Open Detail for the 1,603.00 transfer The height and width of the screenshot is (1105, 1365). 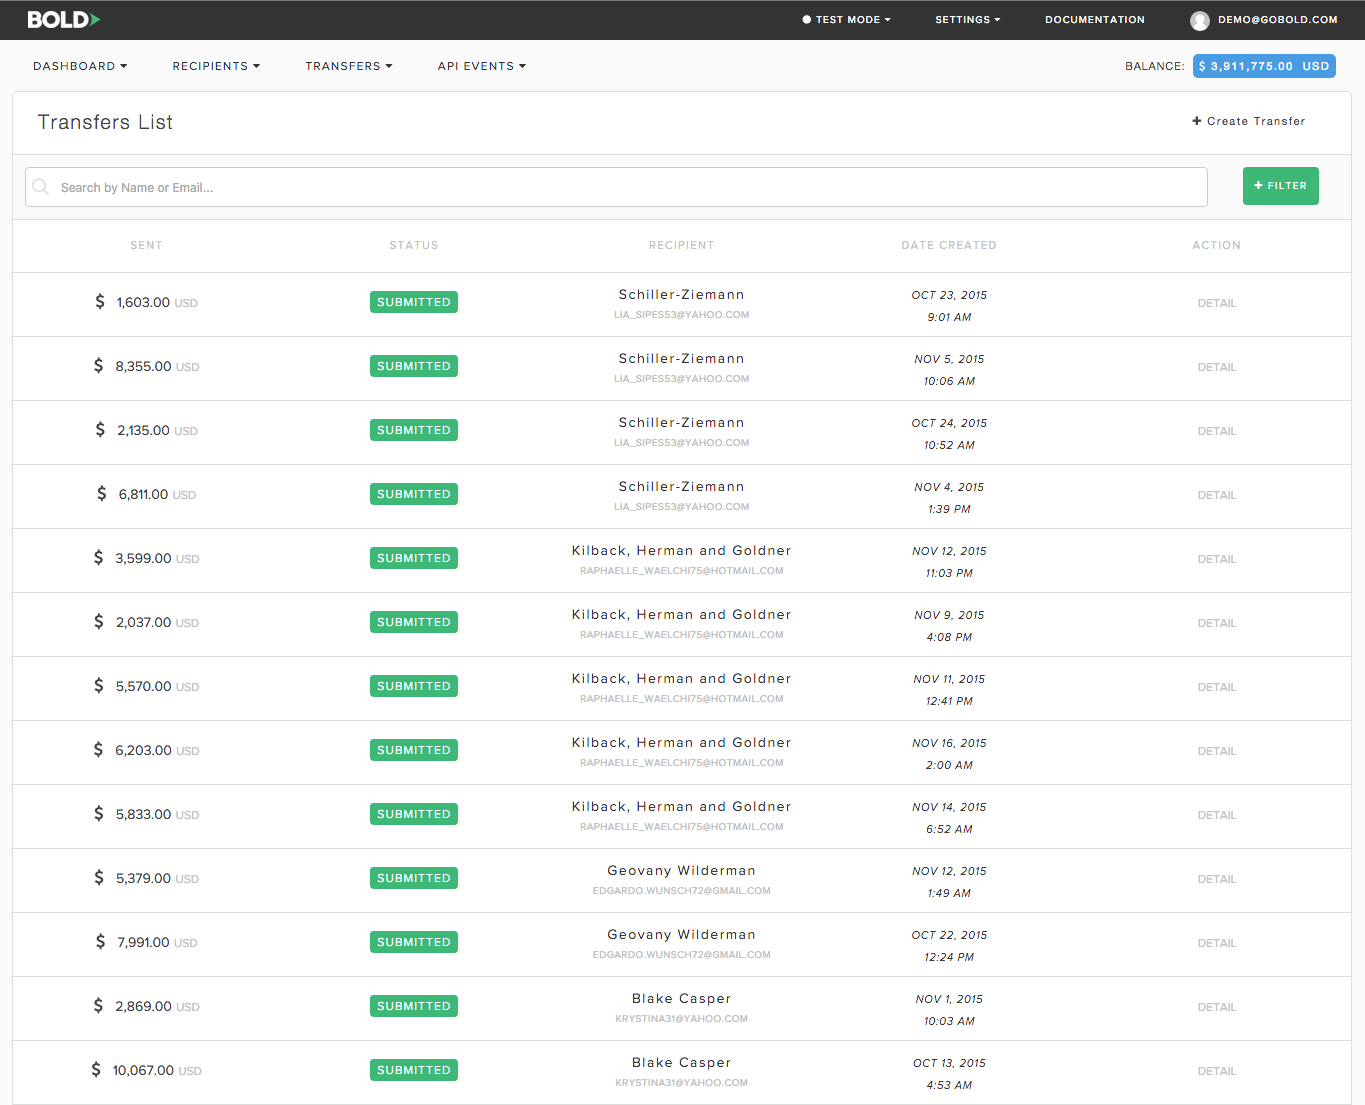1217,303
